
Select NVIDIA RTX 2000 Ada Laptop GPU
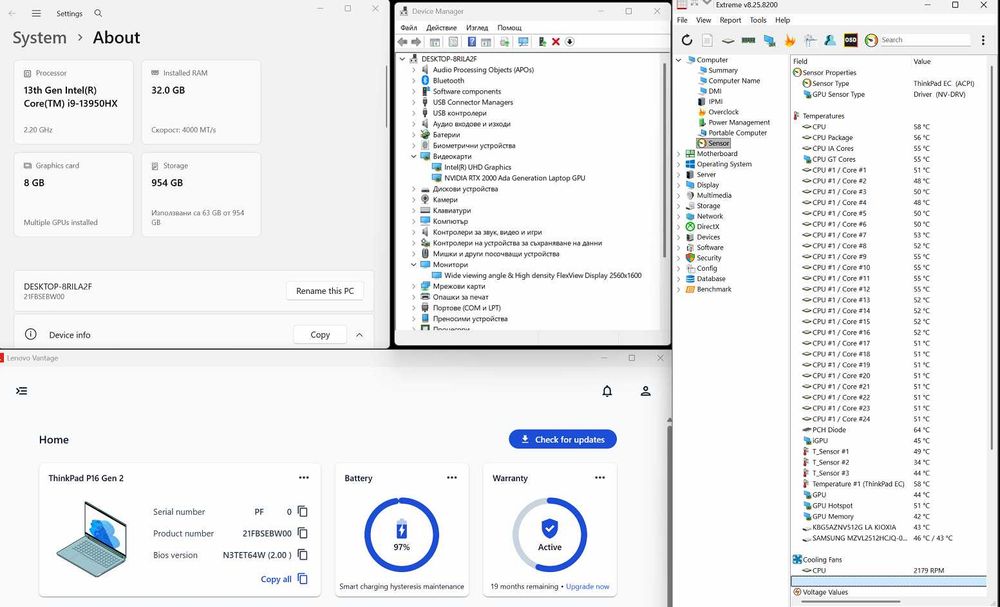515,178
